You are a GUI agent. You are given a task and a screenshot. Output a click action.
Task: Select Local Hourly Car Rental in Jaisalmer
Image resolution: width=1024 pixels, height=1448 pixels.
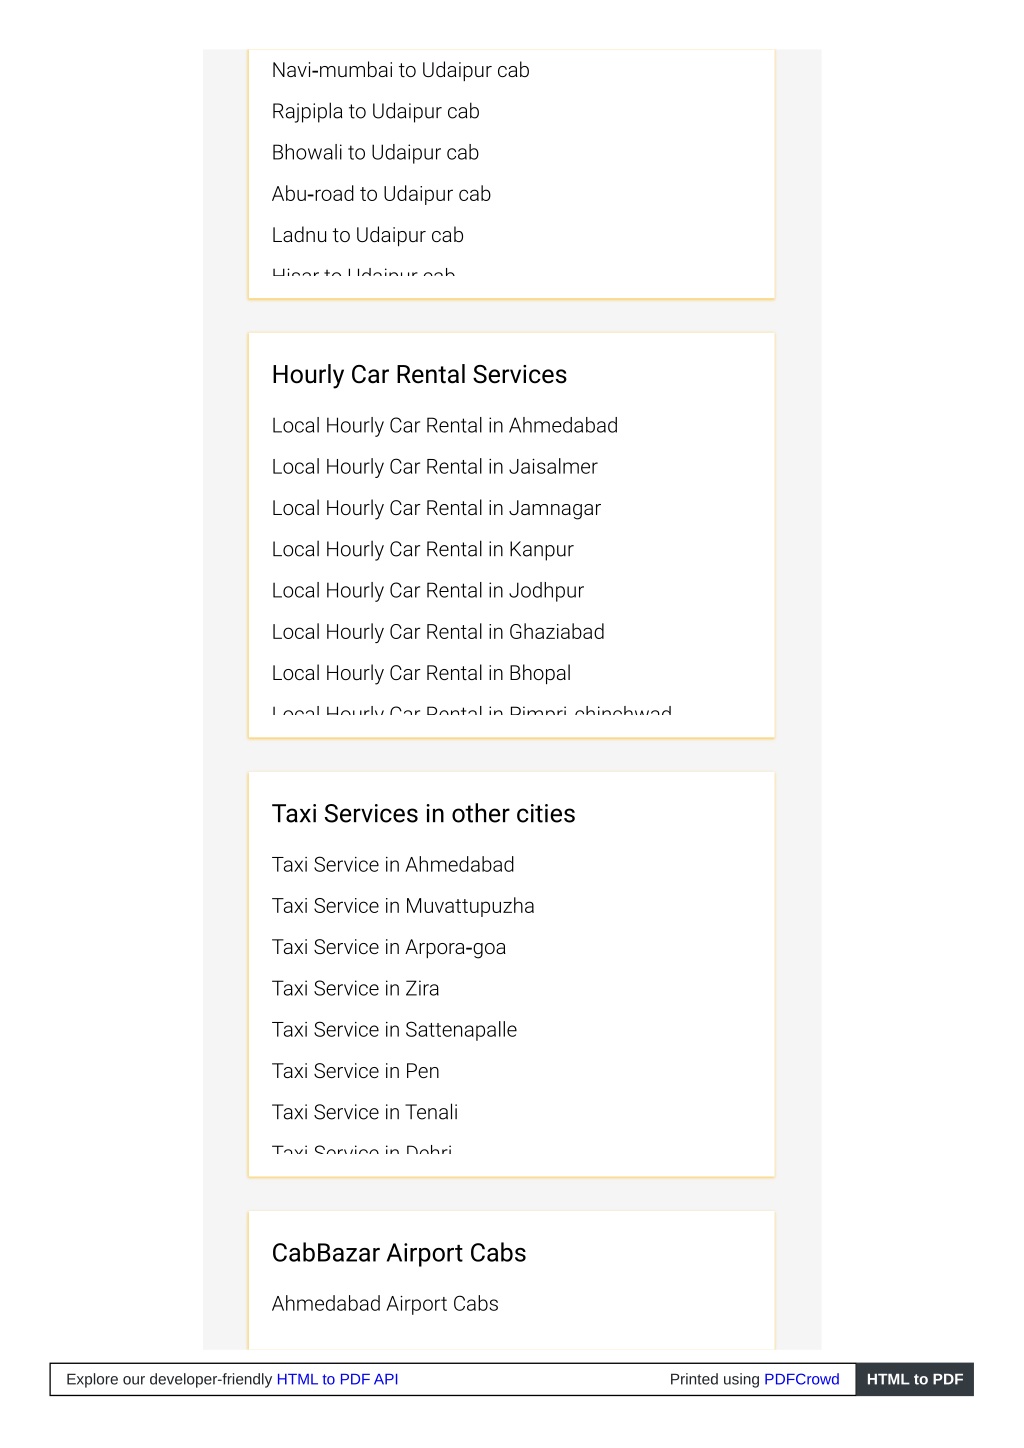coord(434,467)
